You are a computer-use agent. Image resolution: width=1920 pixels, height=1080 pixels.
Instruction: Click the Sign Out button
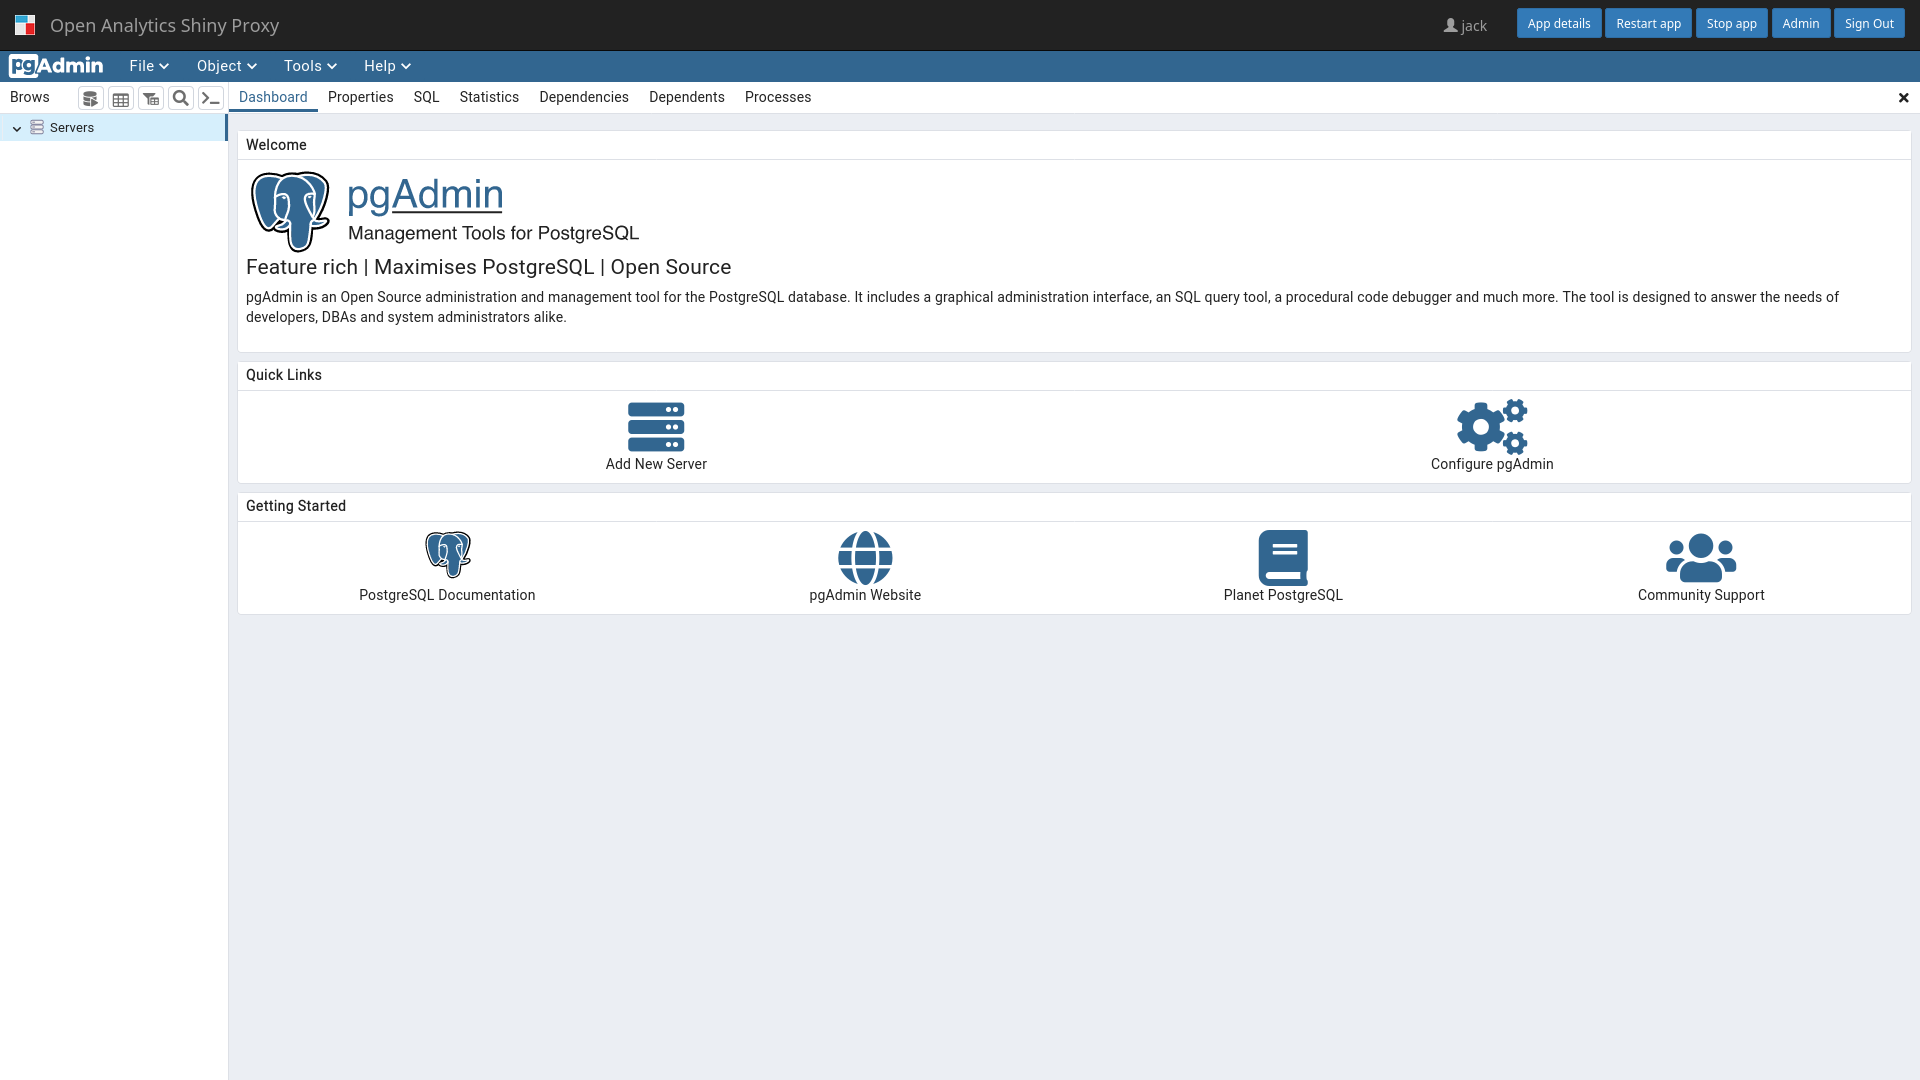[x=1868, y=24]
